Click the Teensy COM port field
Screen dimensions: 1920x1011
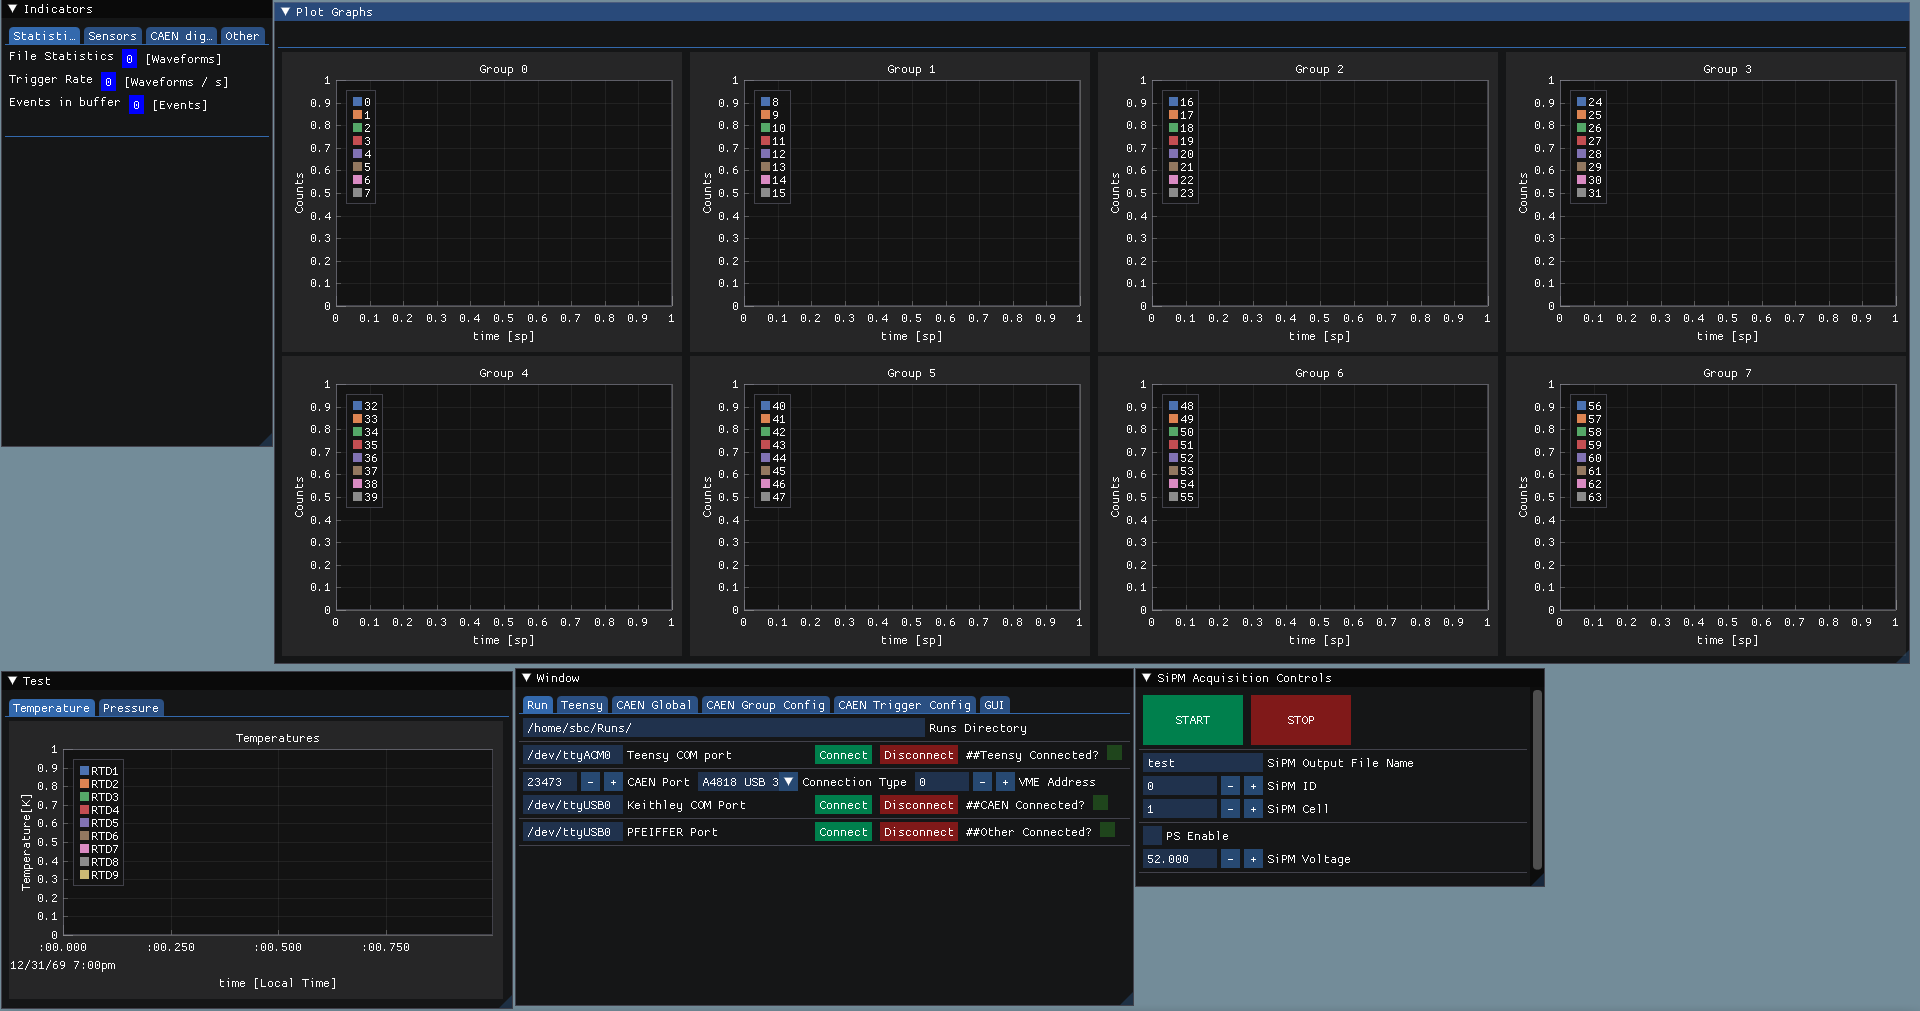coord(572,755)
